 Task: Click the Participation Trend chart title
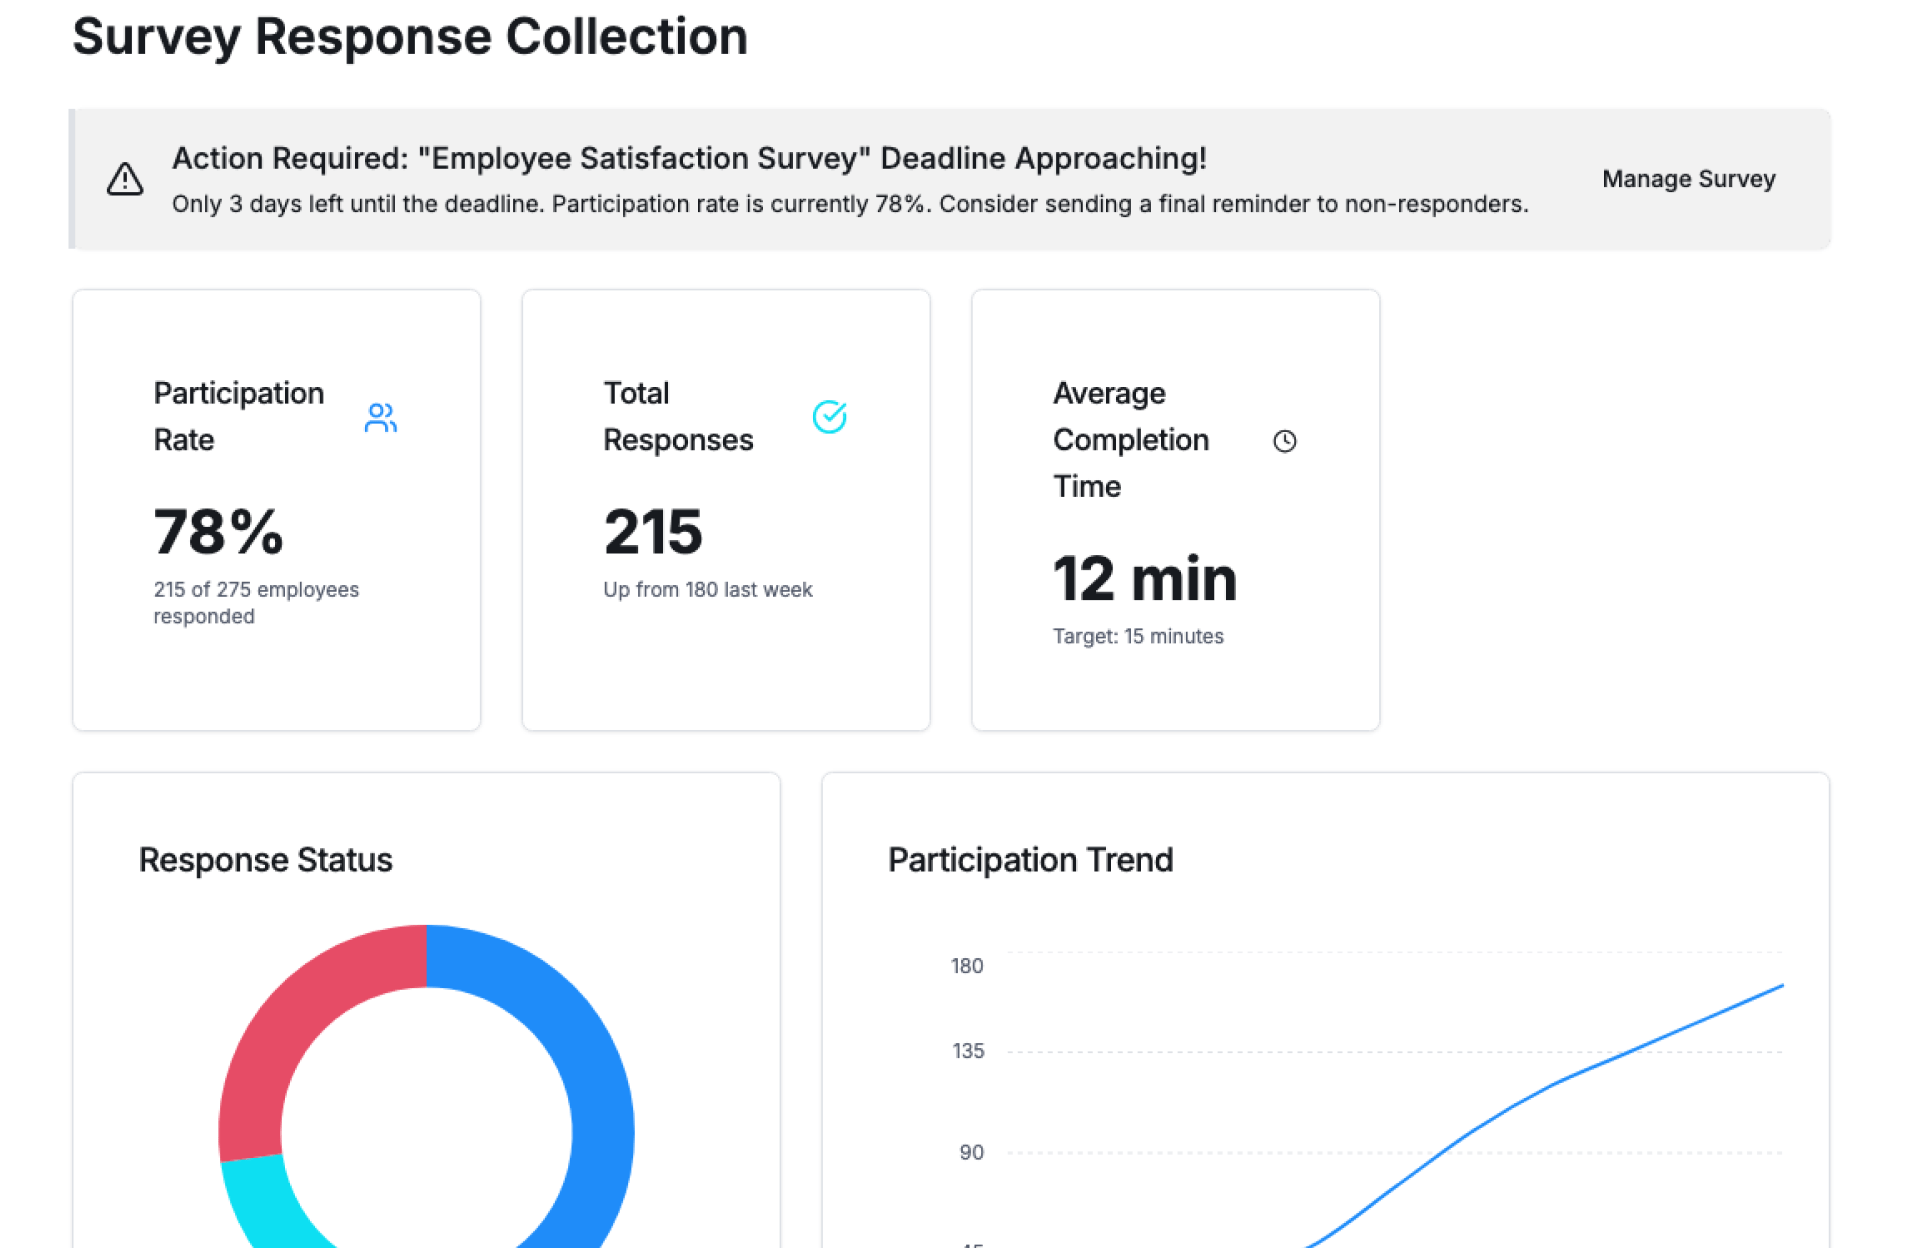click(x=1030, y=860)
